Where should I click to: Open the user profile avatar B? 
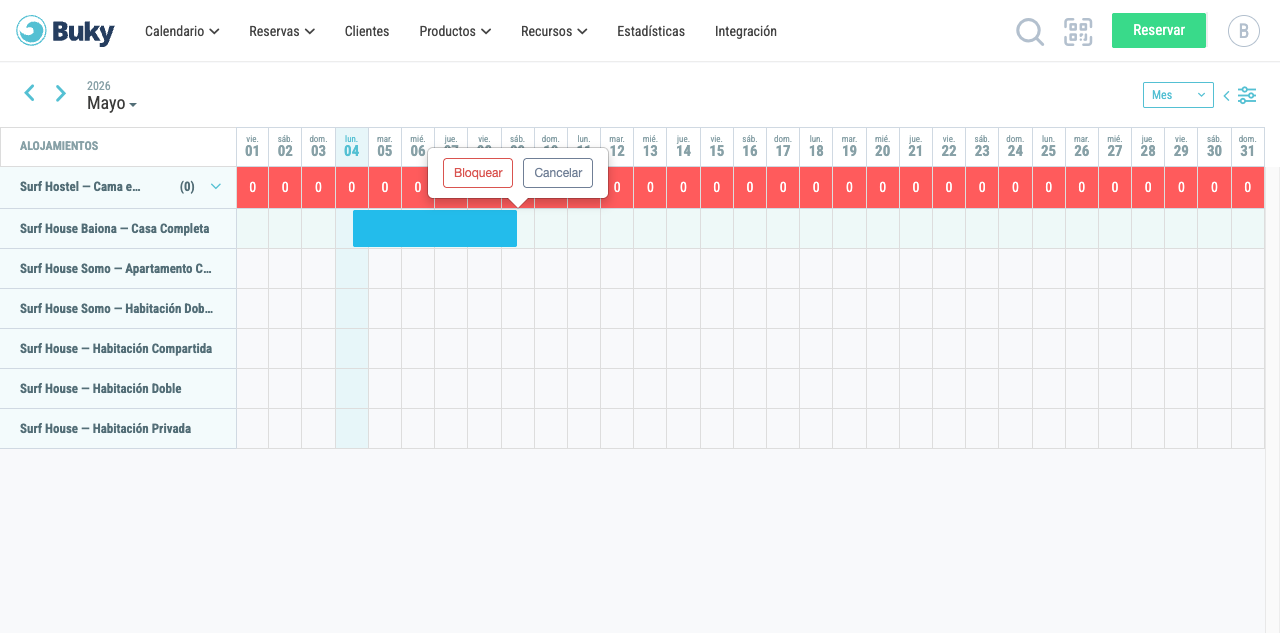tap(1243, 31)
